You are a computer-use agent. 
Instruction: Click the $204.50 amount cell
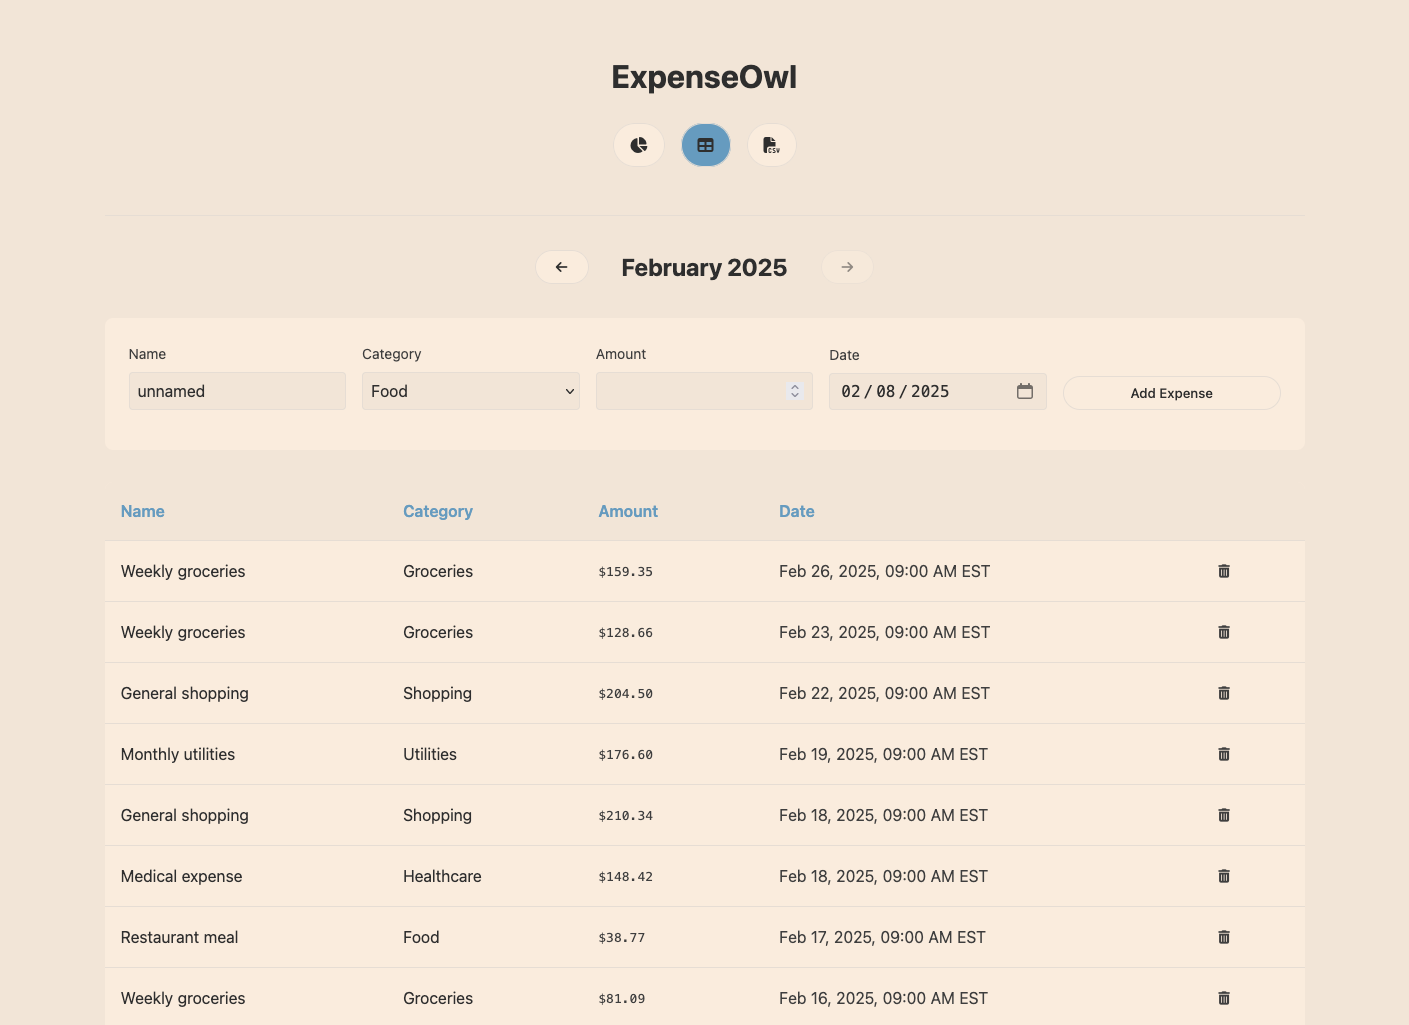coord(626,694)
